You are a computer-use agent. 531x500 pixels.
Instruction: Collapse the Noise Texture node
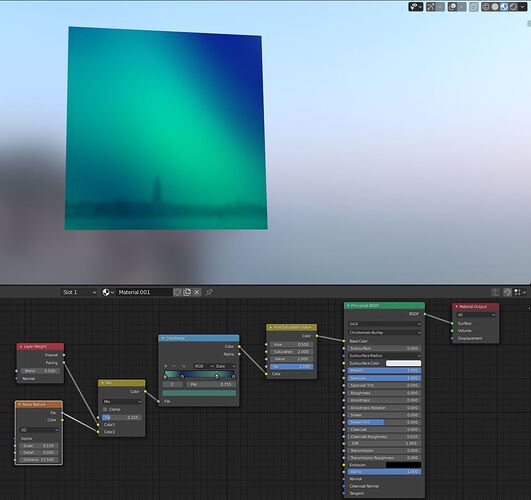coord(20,404)
